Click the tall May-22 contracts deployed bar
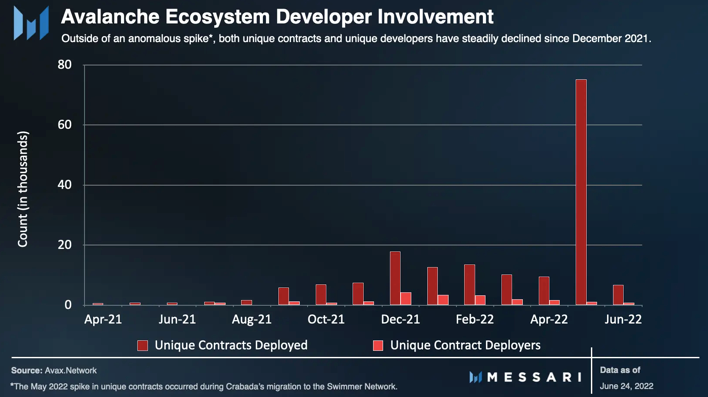The height and width of the screenshot is (397, 708). click(x=581, y=192)
